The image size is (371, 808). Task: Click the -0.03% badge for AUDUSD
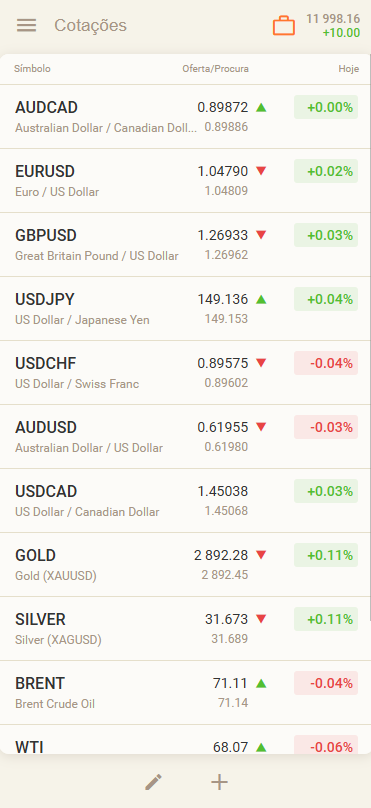coord(326,427)
